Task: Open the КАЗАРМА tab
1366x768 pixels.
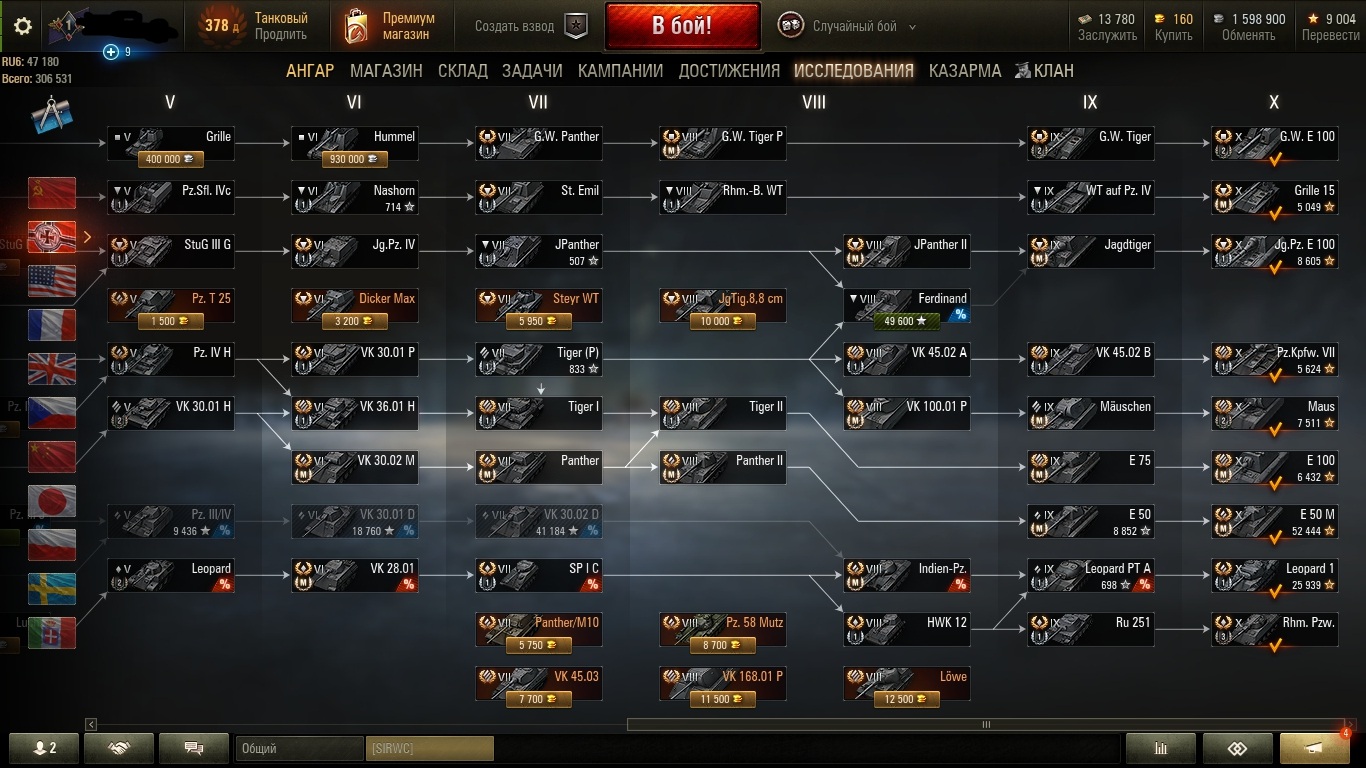Action: click(x=965, y=71)
